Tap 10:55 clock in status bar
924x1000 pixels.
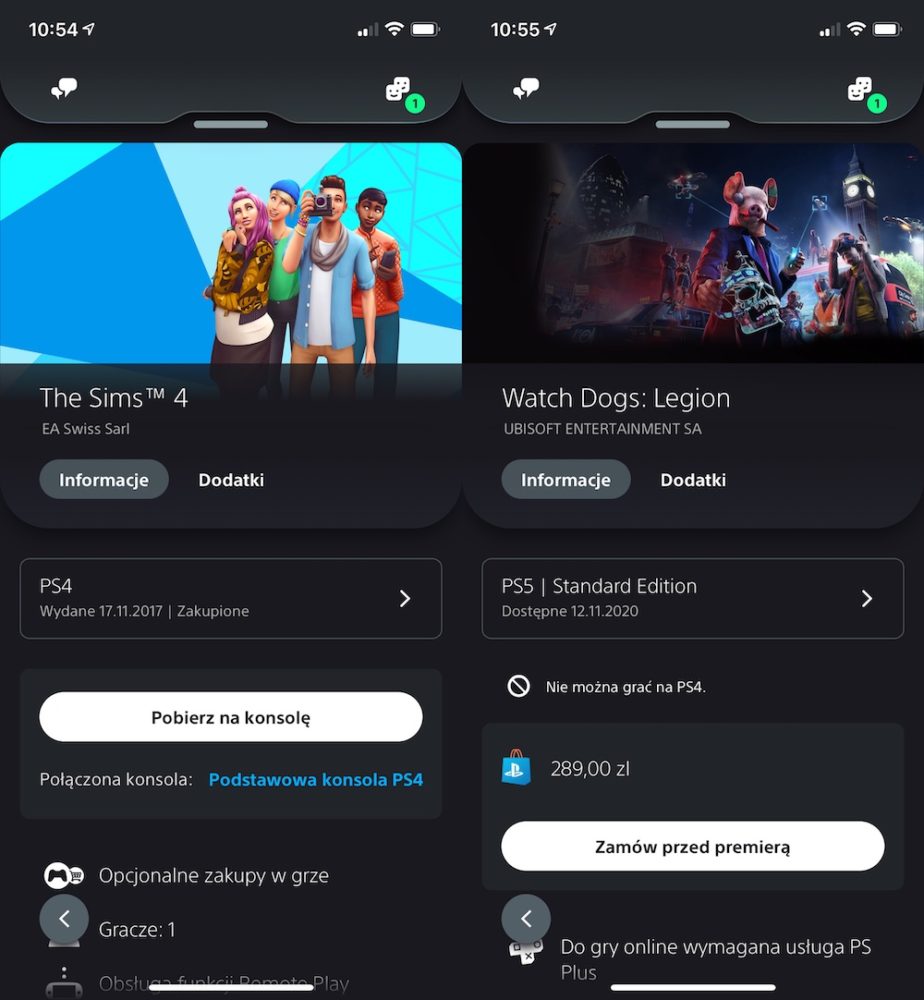click(515, 29)
